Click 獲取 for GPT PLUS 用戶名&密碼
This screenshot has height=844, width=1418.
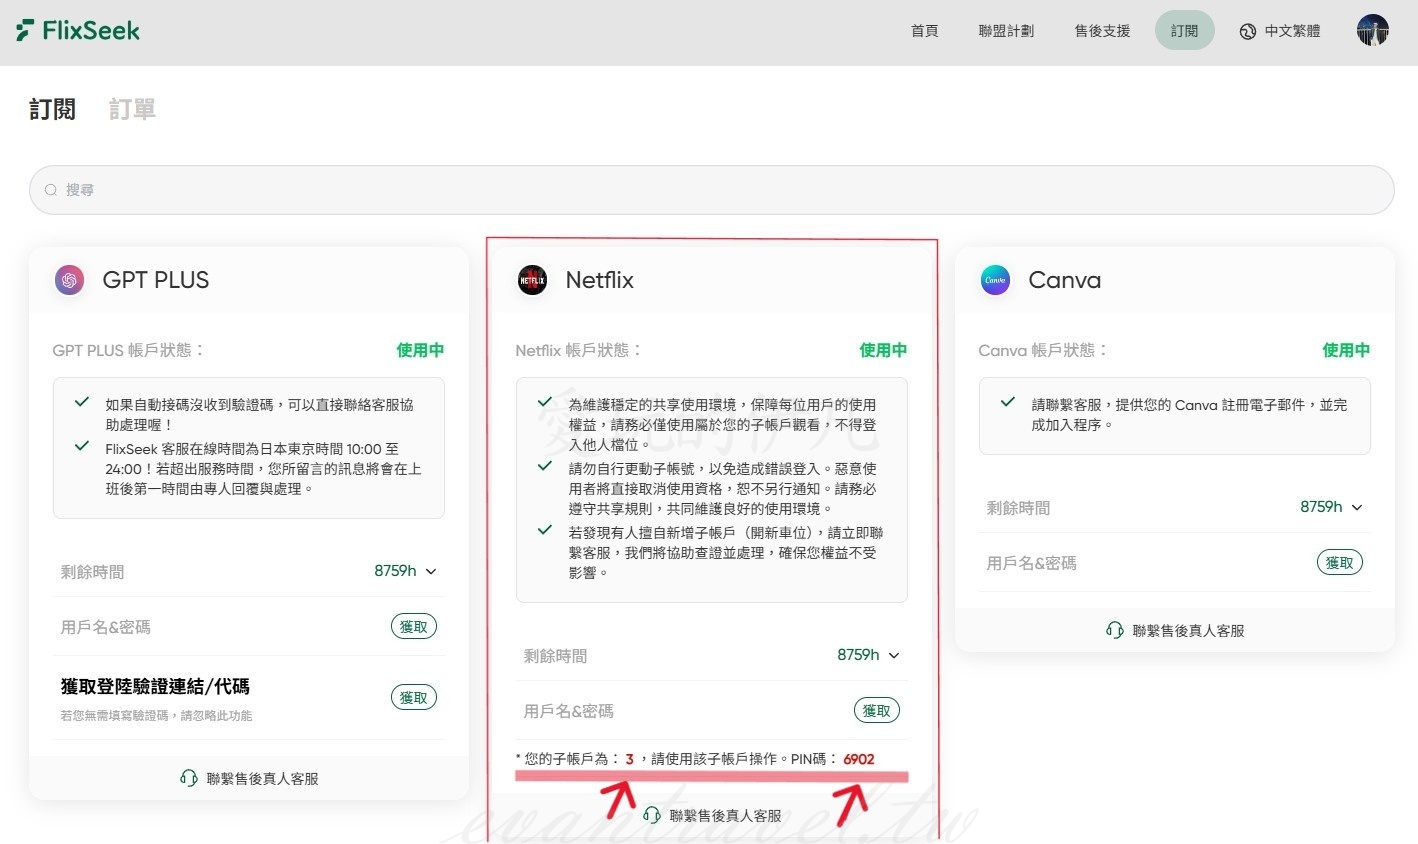pos(413,627)
